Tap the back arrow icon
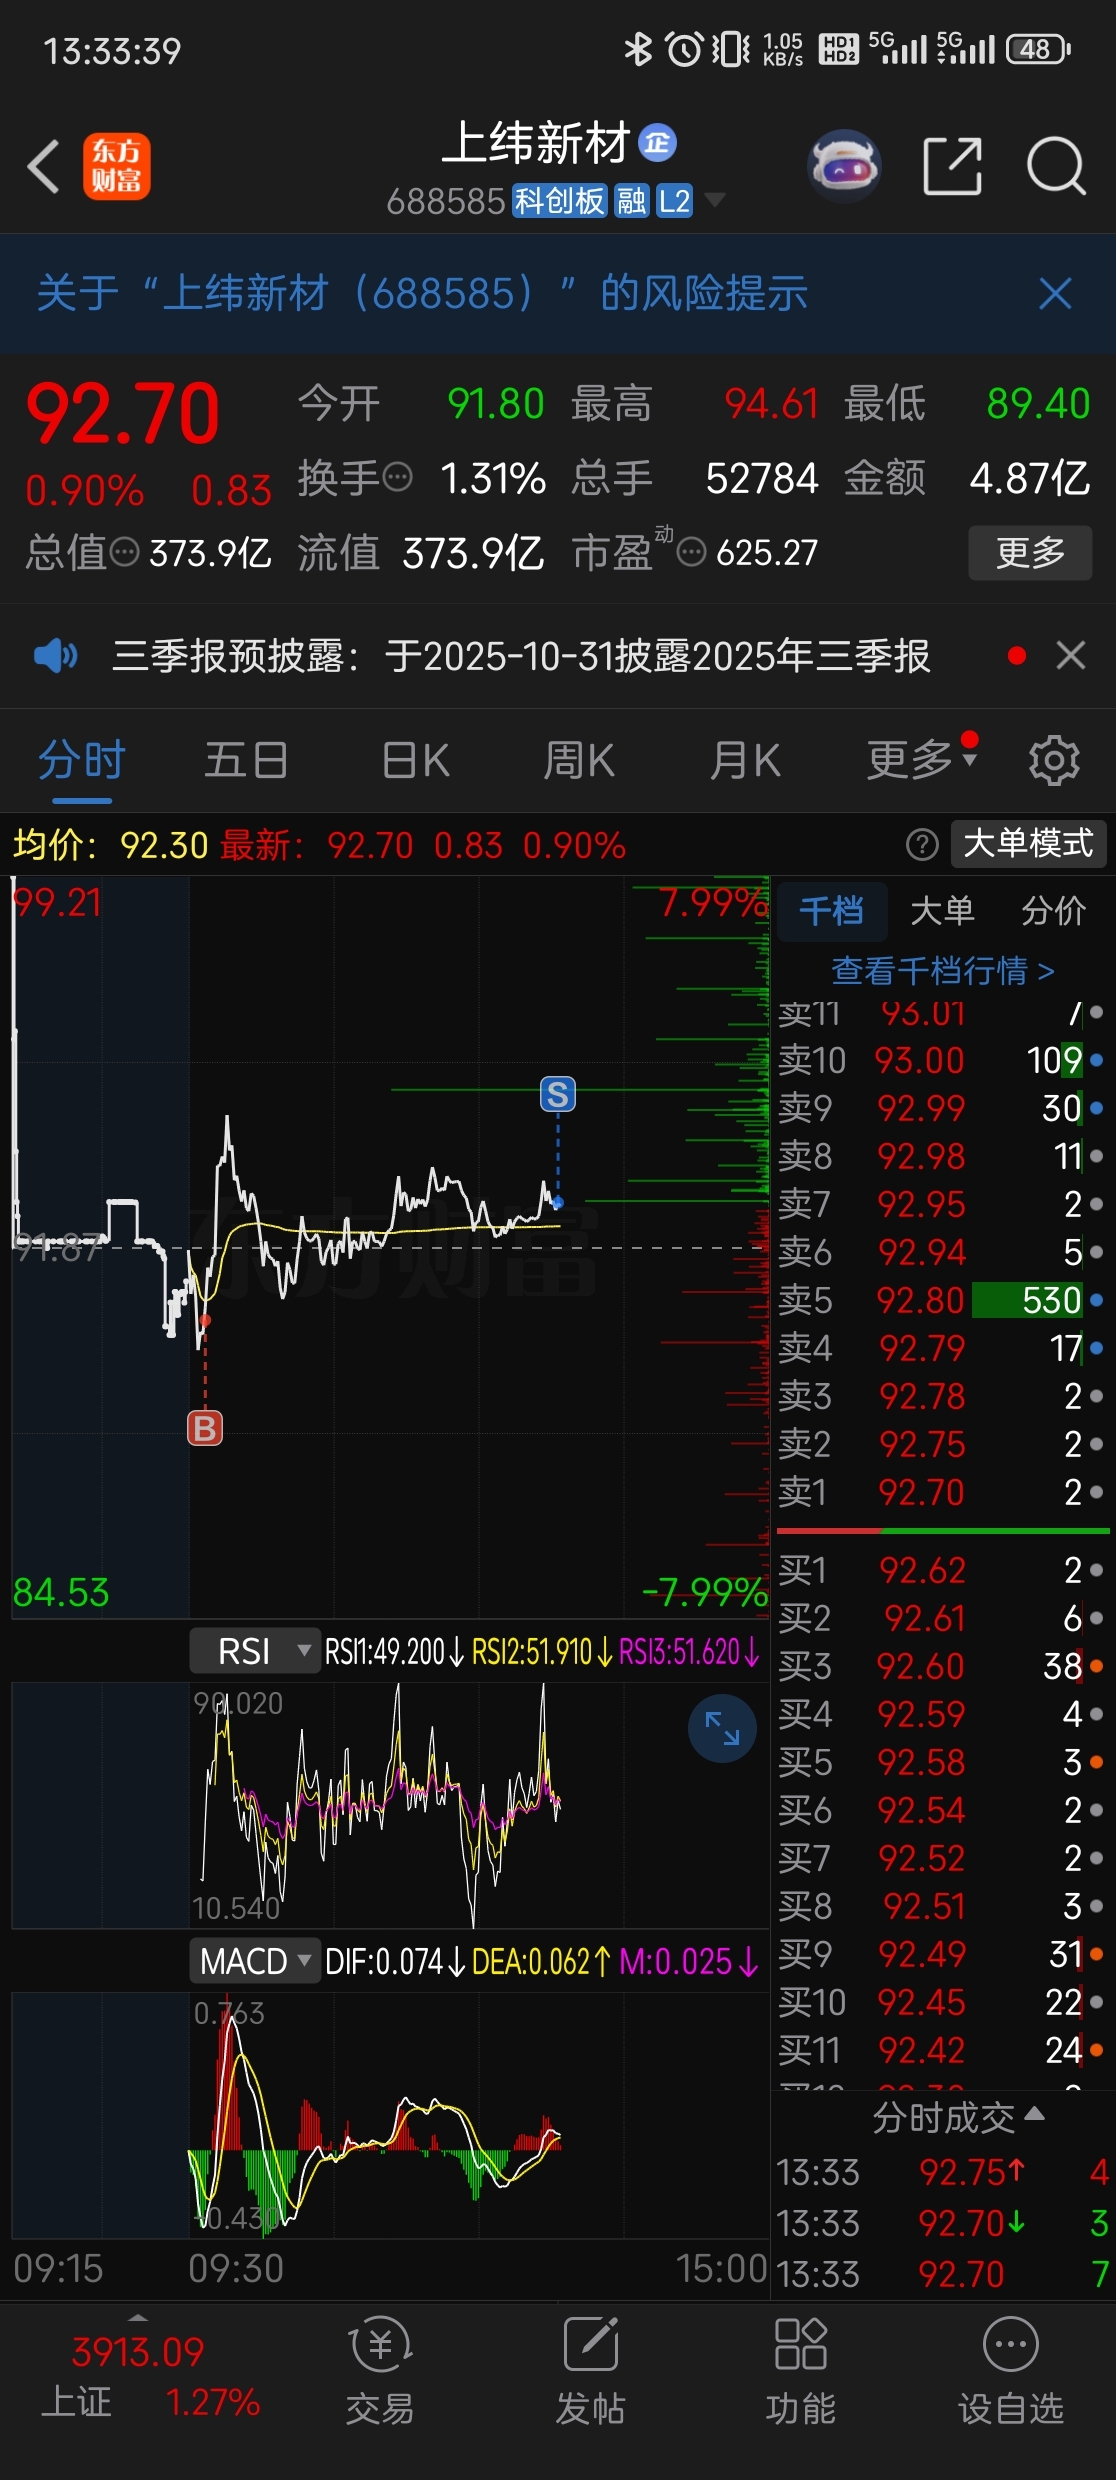The height and width of the screenshot is (2480, 1116). pos(44,166)
